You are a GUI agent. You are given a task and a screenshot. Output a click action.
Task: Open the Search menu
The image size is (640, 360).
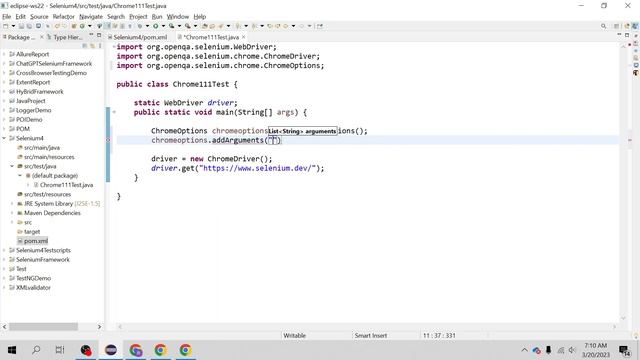click(116, 17)
